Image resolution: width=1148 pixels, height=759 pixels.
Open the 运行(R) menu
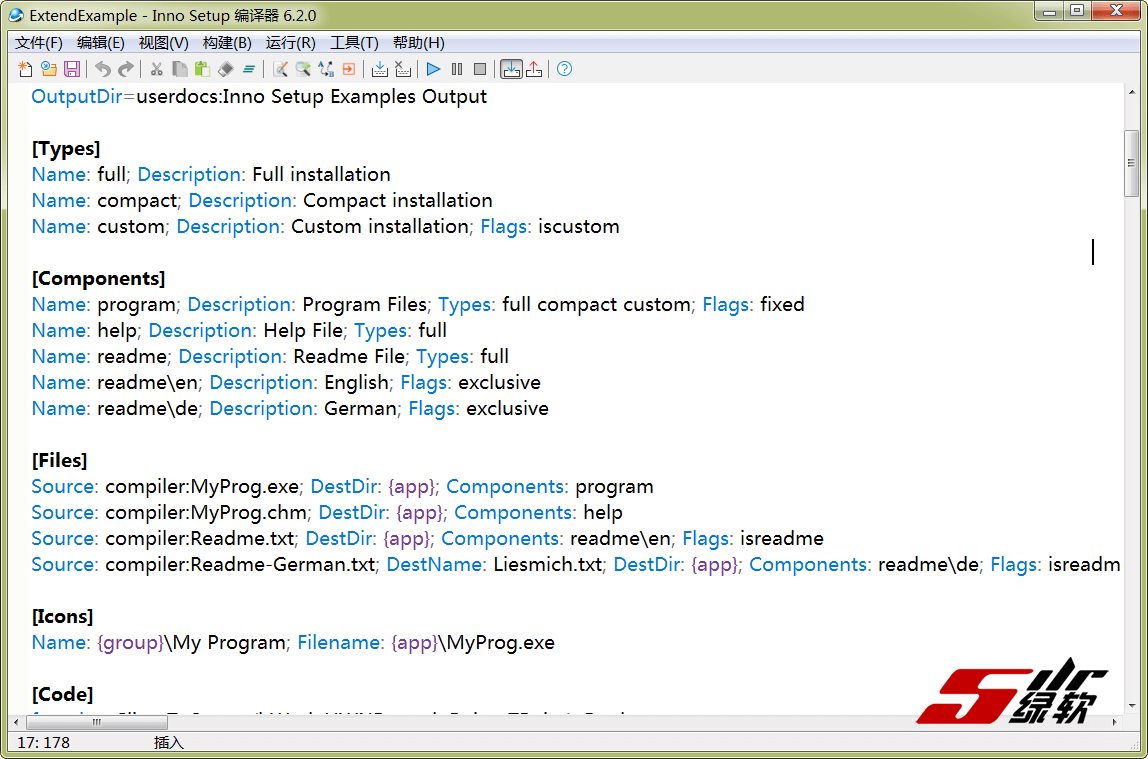[x=290, y=42]
